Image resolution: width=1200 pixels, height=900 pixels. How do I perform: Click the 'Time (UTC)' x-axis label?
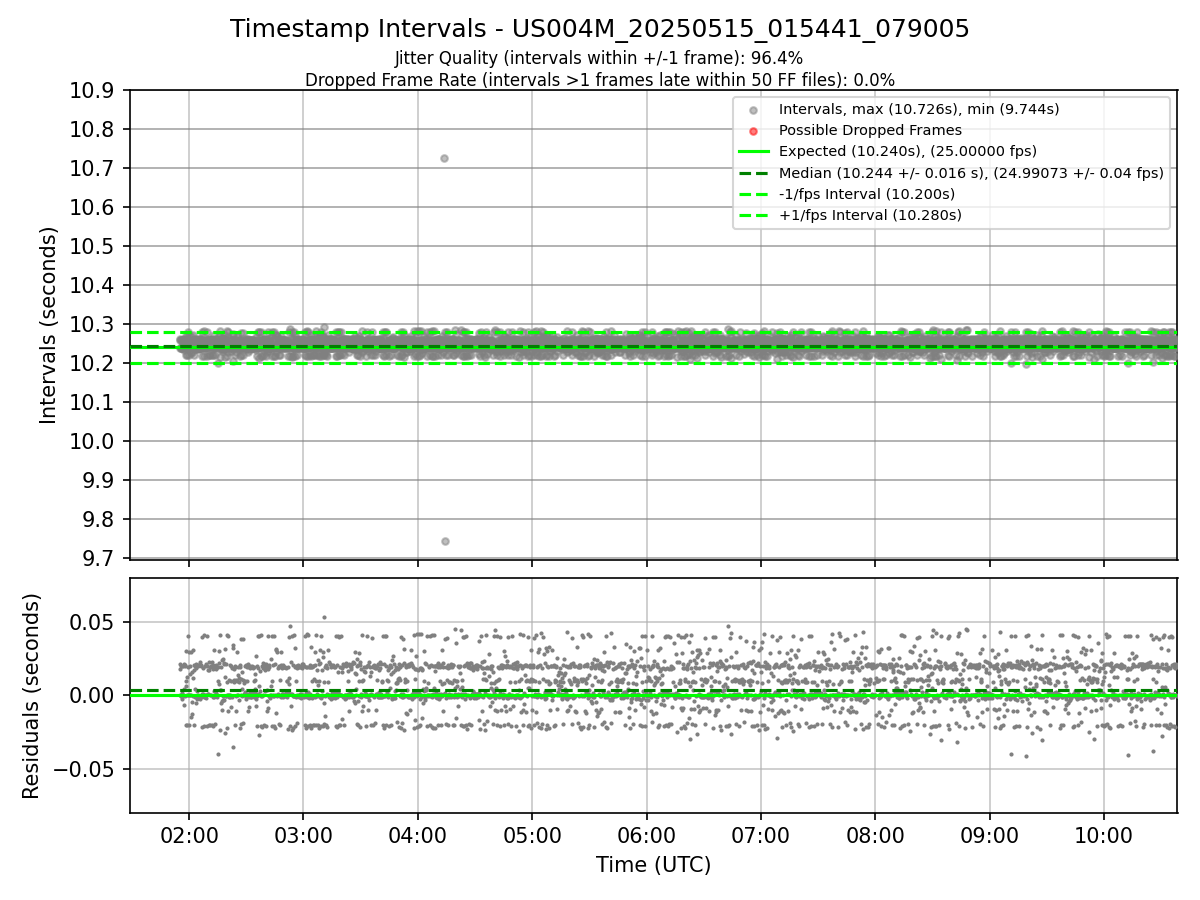653,865
